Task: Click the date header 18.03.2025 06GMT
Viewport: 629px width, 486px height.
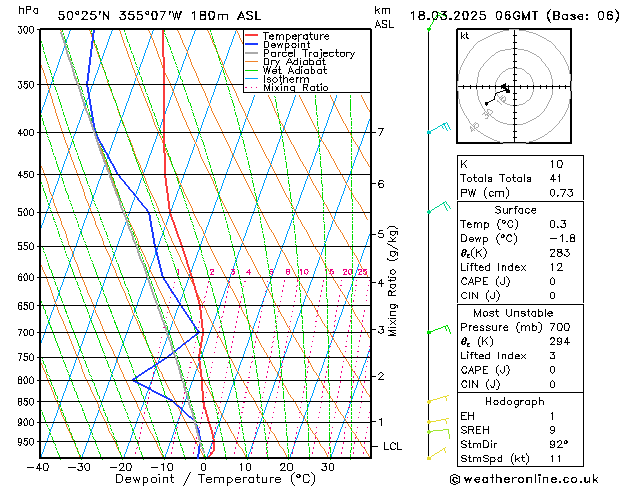Action: pos(474,16)
